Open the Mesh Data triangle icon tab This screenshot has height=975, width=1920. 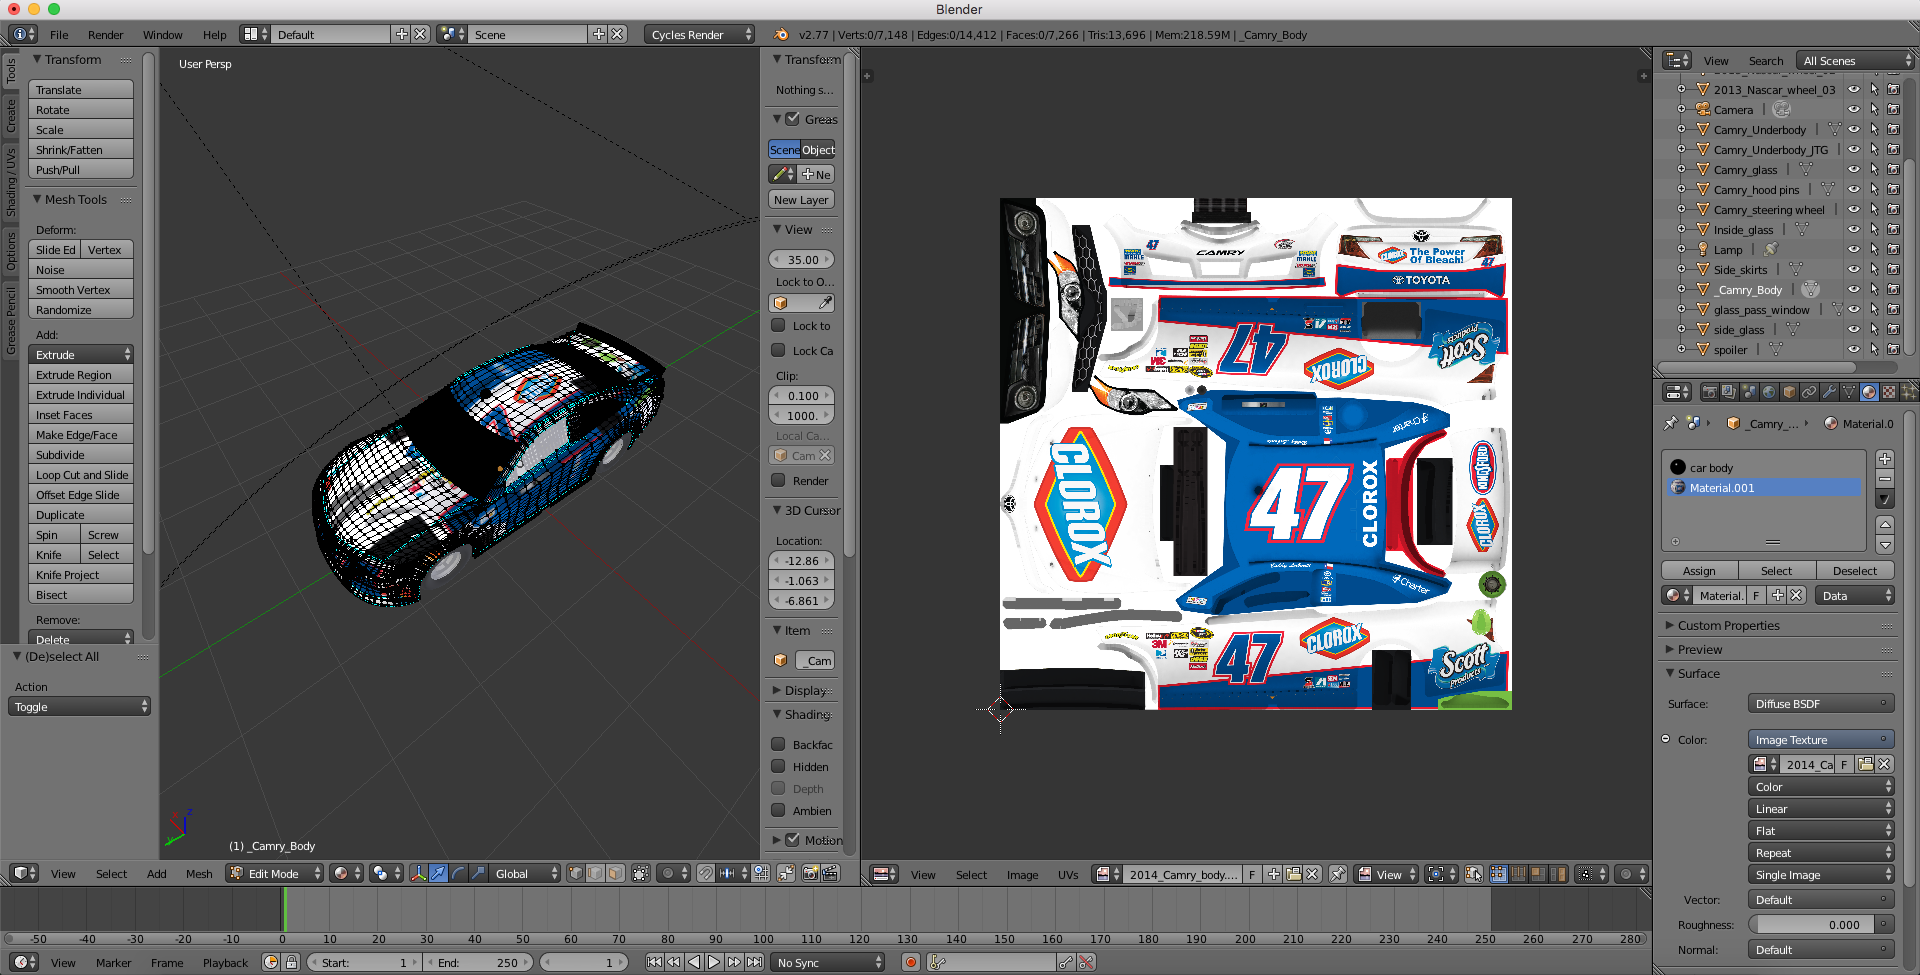point(1849,393)
